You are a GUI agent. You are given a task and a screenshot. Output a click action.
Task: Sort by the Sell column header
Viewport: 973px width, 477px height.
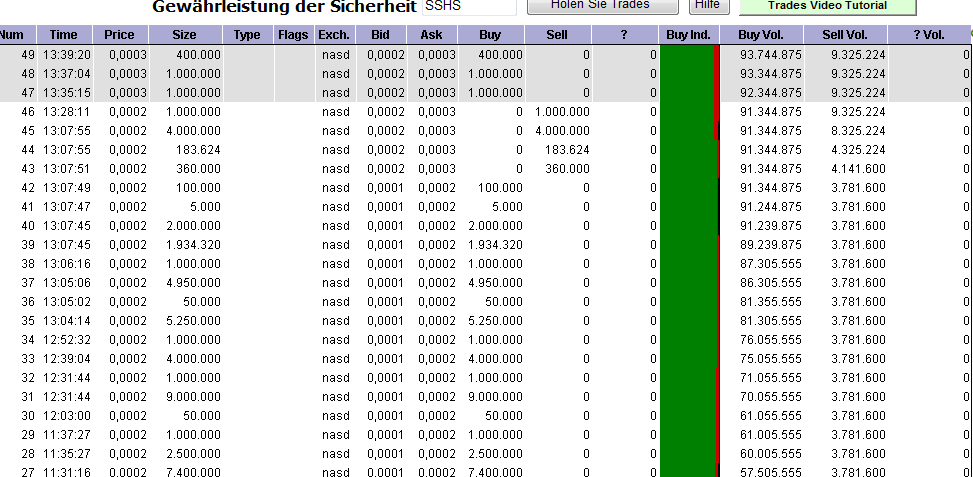tap(557, 35)
